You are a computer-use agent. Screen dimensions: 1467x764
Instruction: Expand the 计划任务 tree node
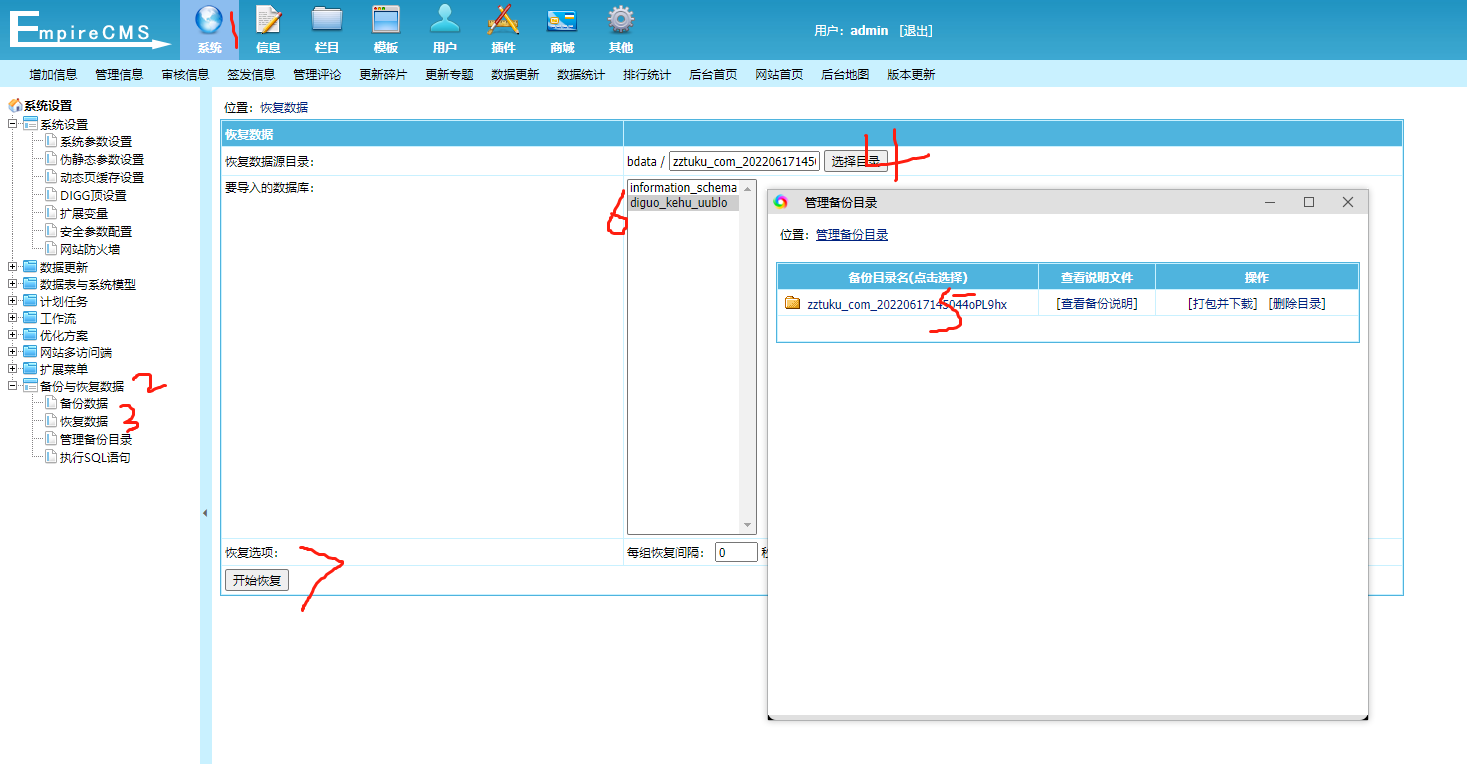[12, 301]
